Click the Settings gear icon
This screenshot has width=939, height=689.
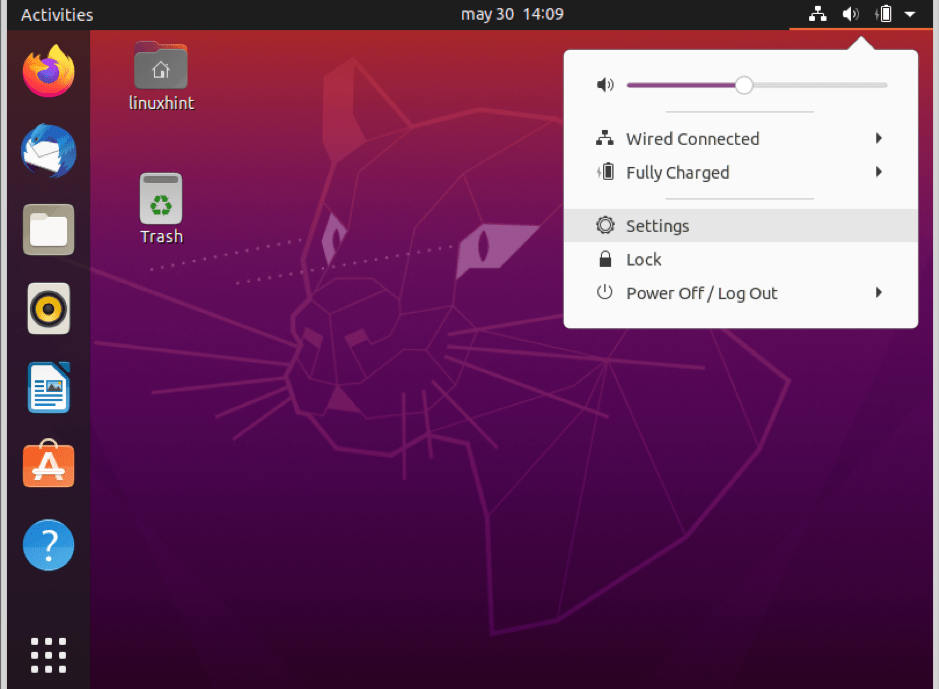605,225
